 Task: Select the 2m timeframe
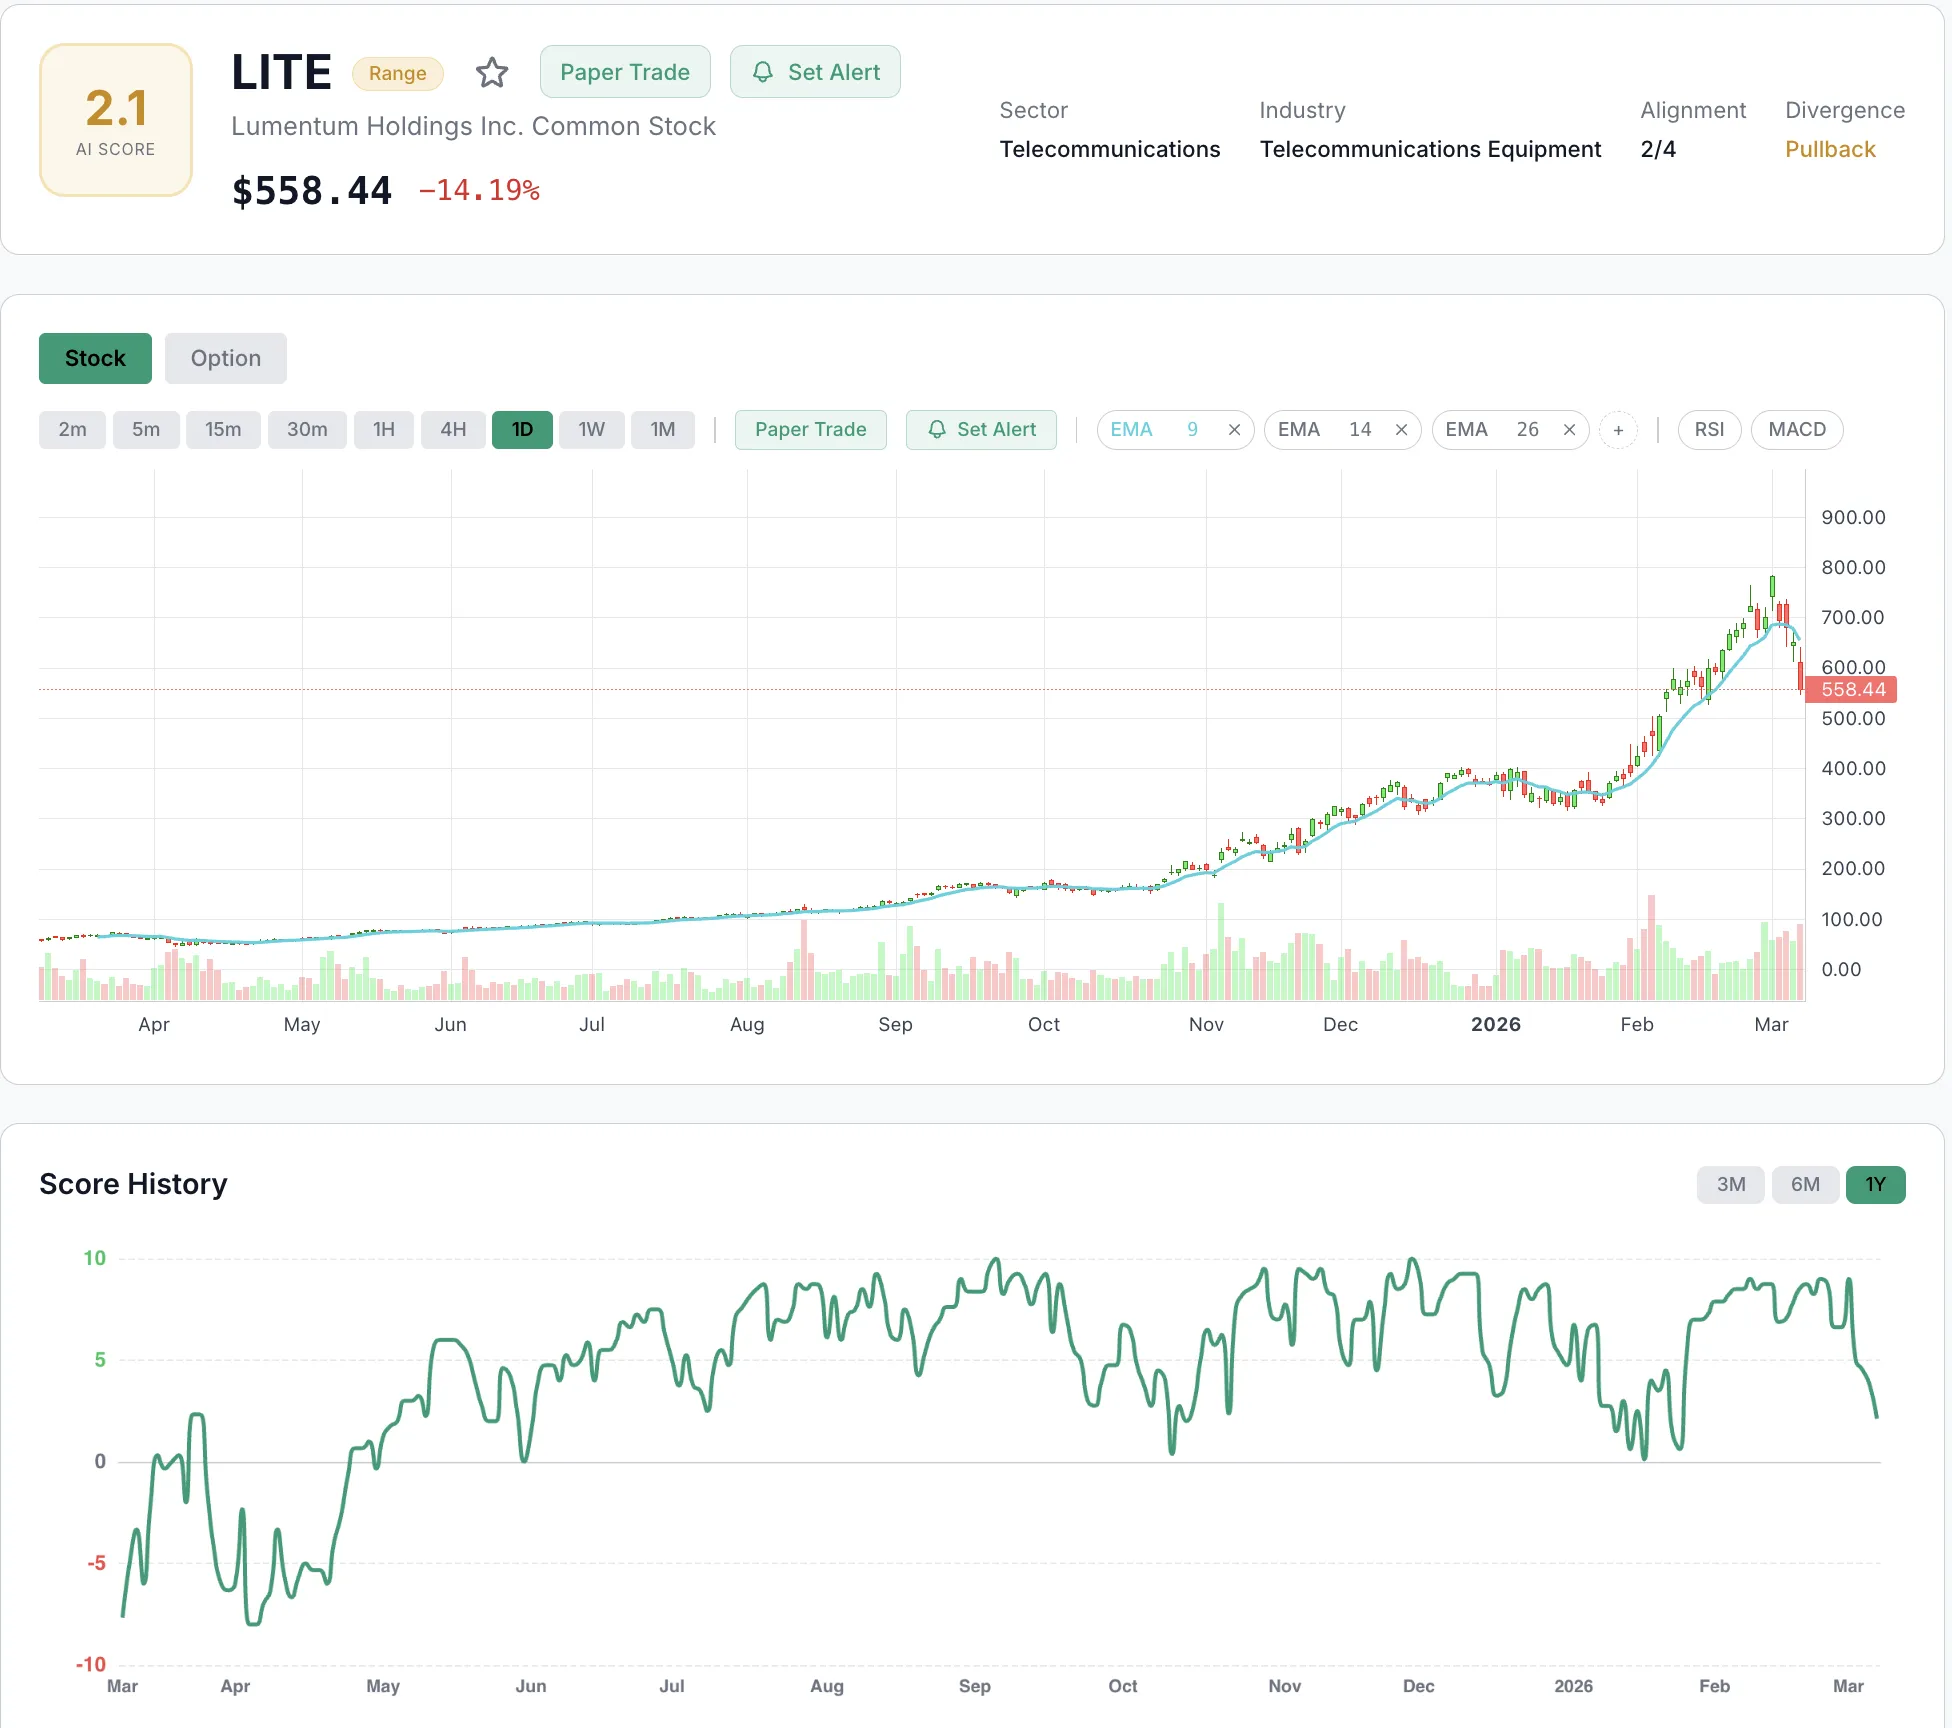[x=72, y=430]
